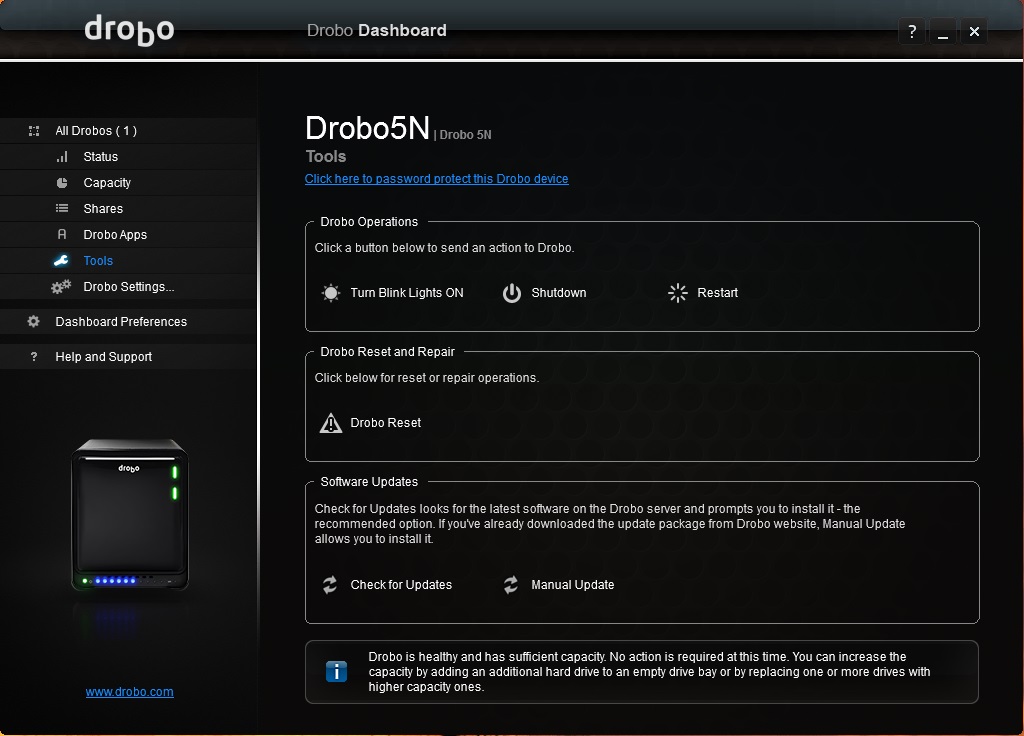Close the Drobo Dashboard window
Viewport: 1024px width, 736px height.
[x=974, y=31]
